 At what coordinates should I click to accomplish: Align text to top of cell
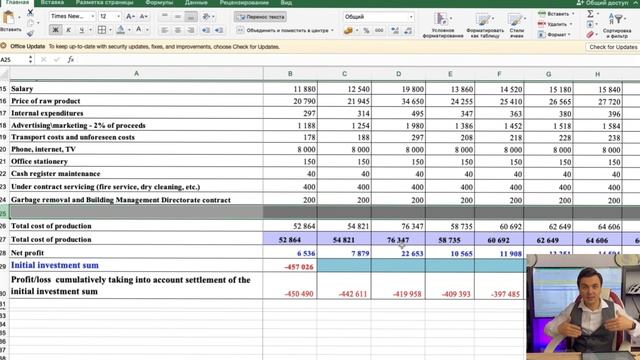click(164, 16)
